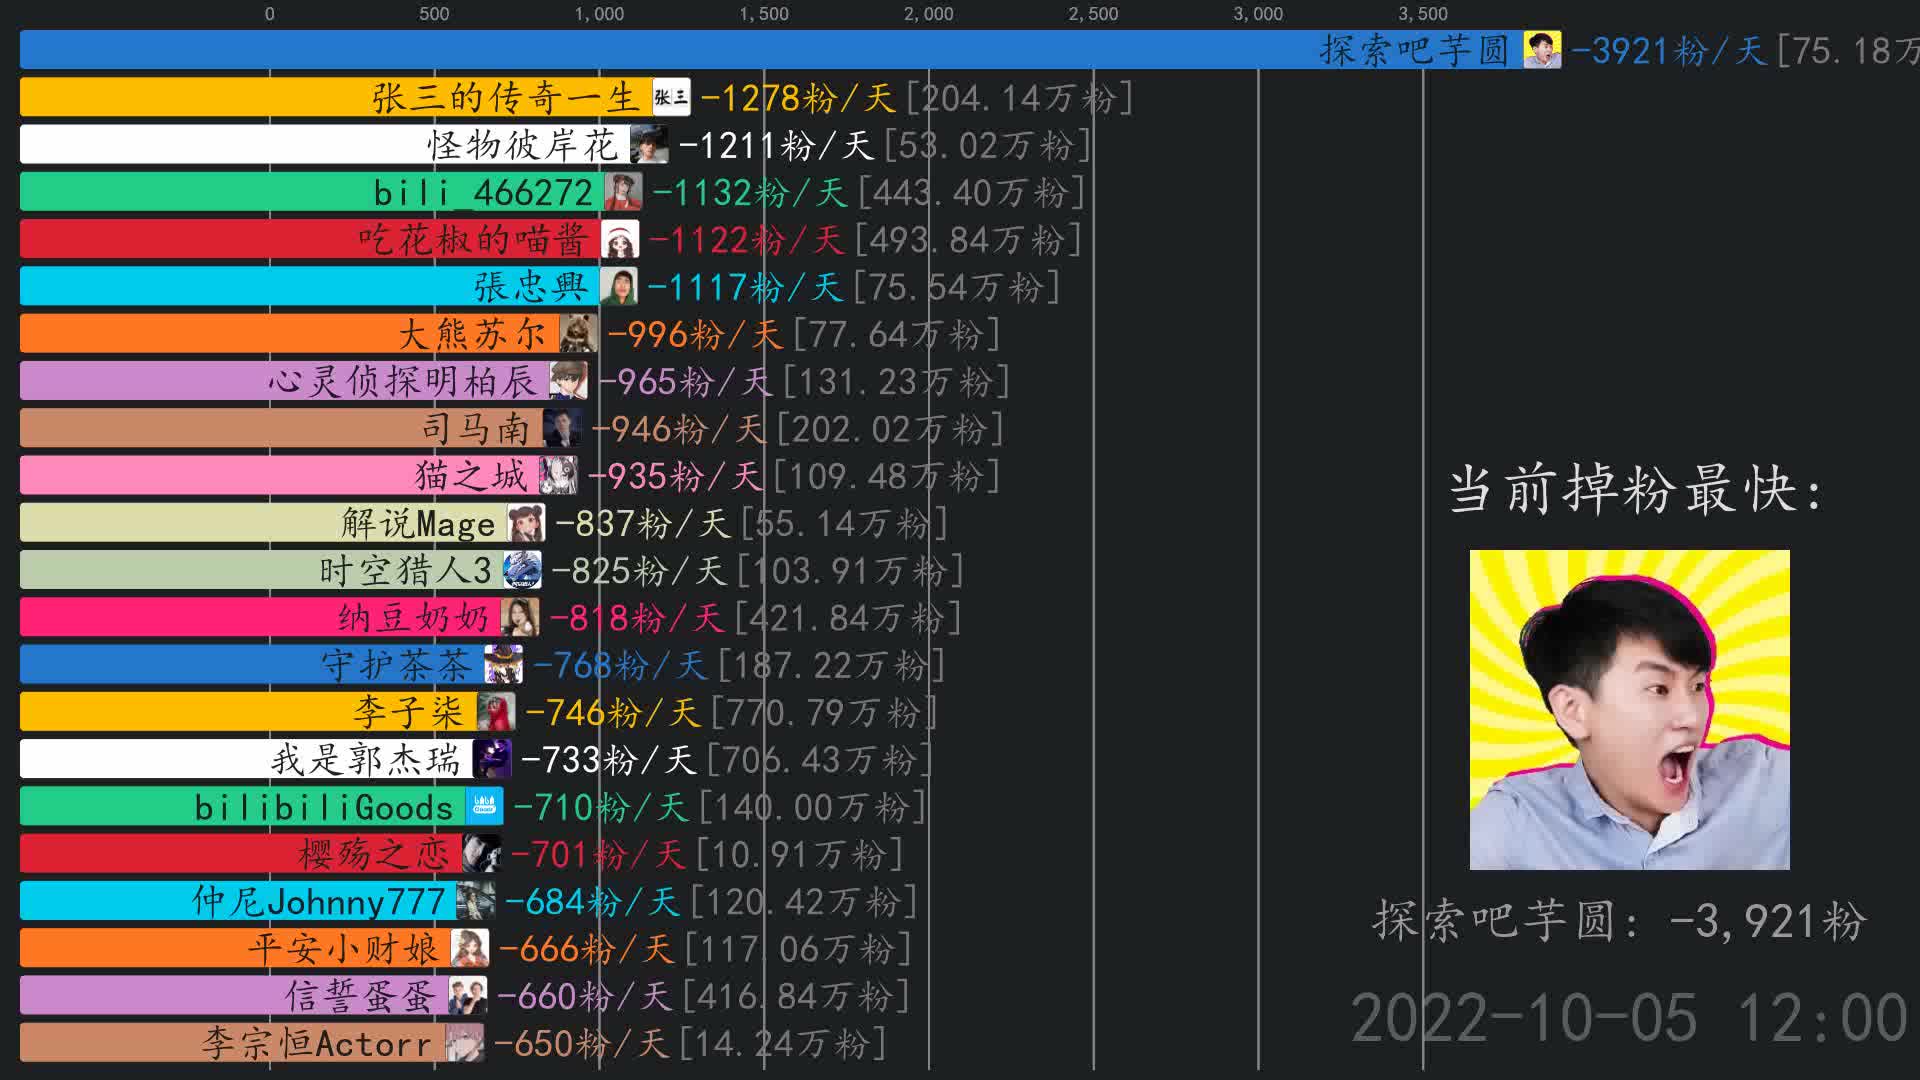Image resolution: width=1920 pixels, height=1080 pixels.
Task: Click the blue bilibiliGoods logo icon
Action: coord(484,806)
